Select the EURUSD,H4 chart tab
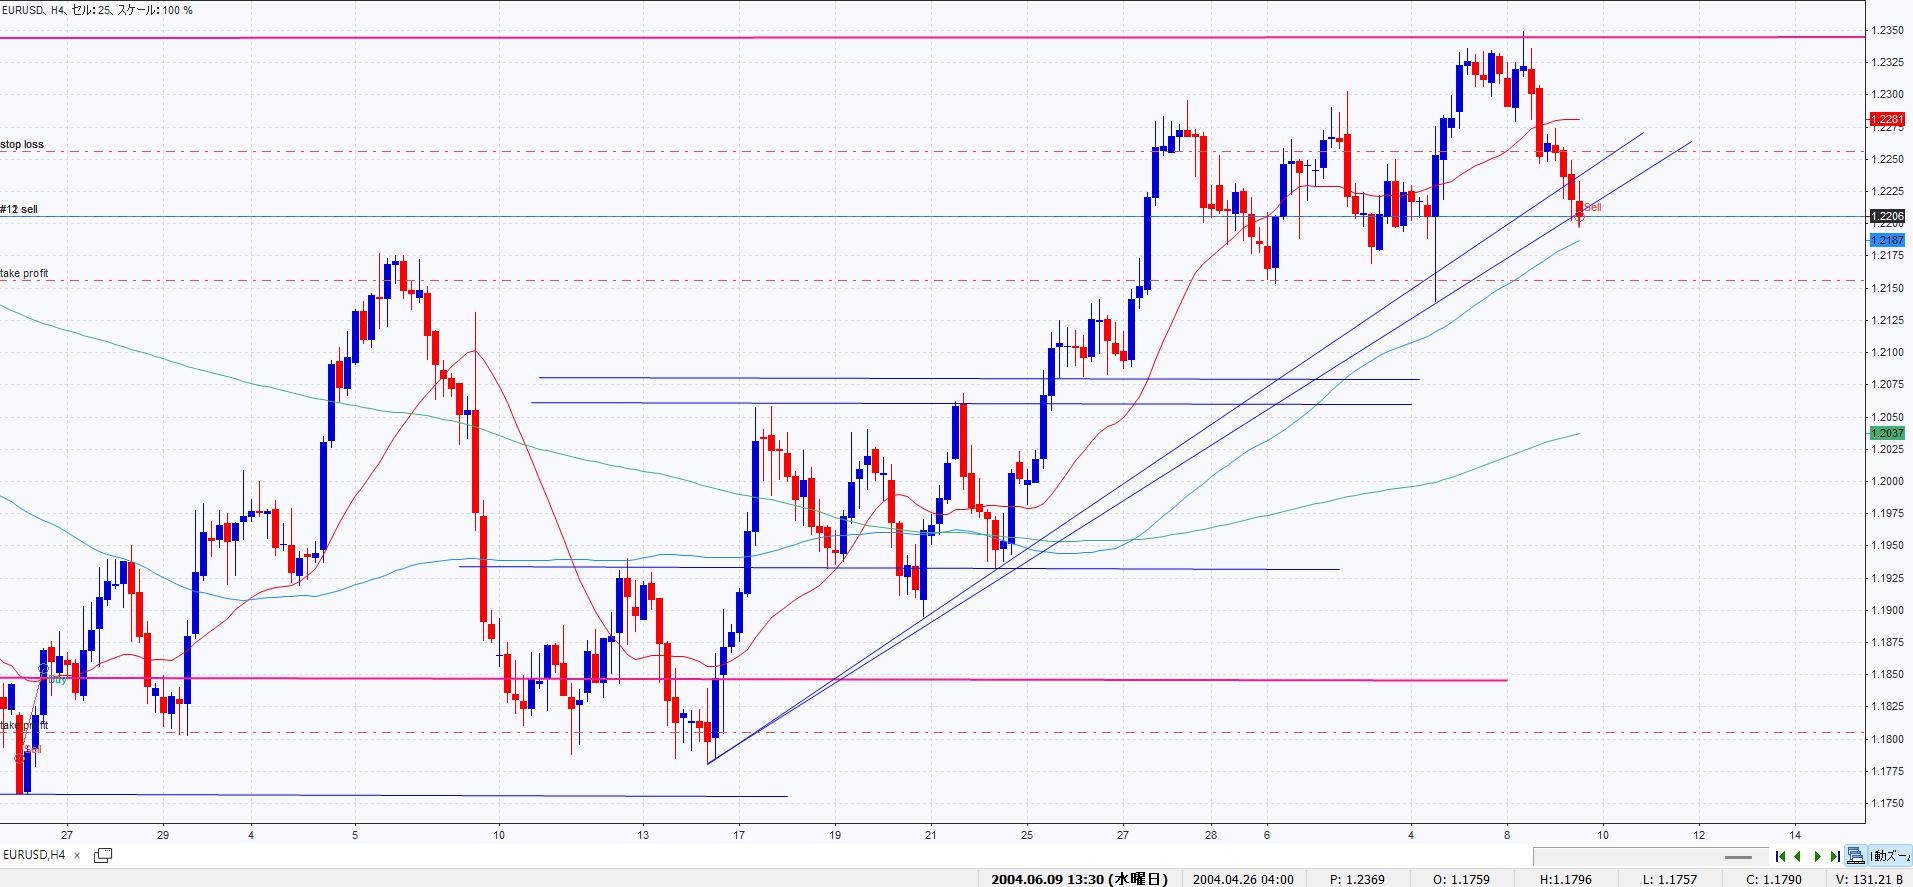Image resolution: width=1913 pixels, height=887 pixels. [x=35, y=855]
